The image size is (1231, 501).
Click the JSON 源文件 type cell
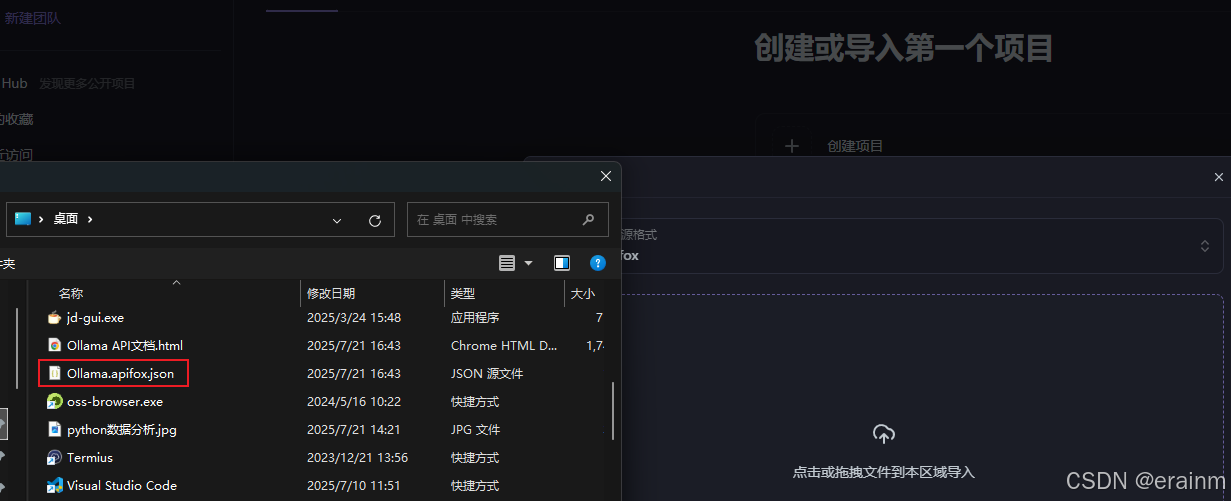pyautogui.click(x=487, y=373)
